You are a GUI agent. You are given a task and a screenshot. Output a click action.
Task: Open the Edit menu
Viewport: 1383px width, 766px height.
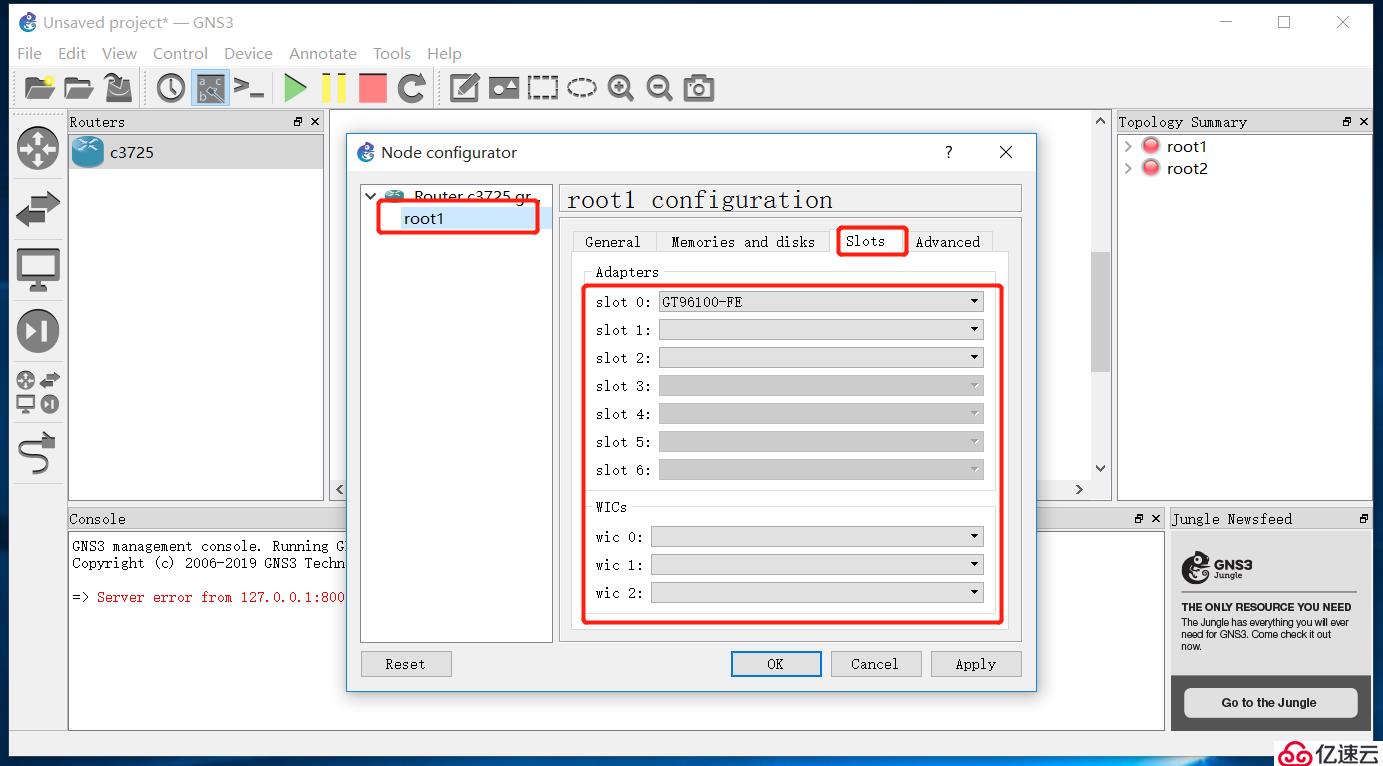(72, 53)
